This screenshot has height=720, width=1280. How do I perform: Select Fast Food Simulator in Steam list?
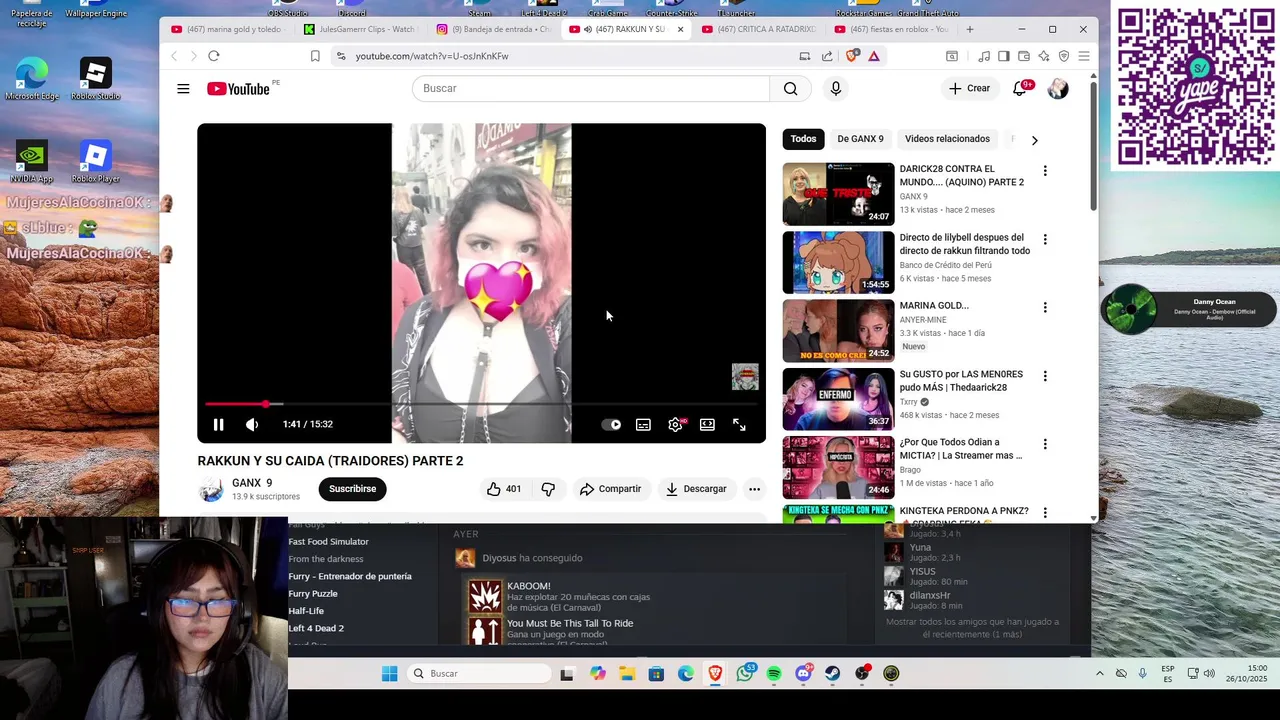click(x=328, y=541)
